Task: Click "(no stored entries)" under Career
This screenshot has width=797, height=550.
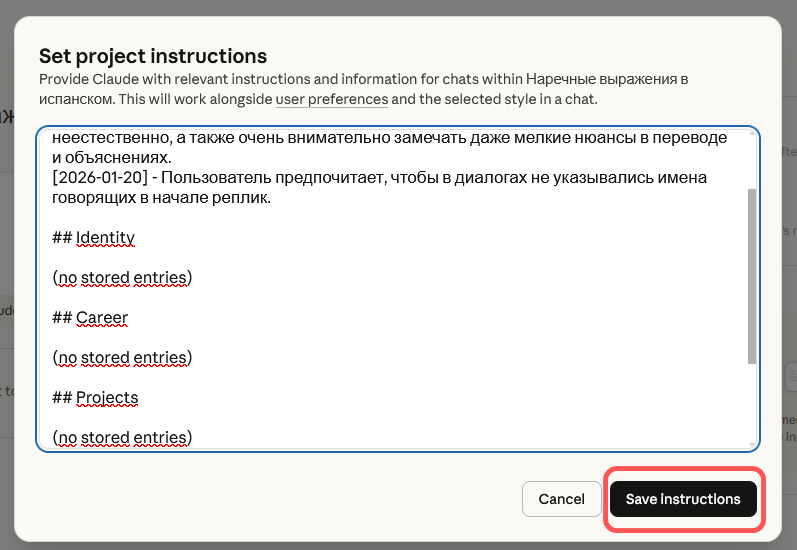Action: pos(122,358)
